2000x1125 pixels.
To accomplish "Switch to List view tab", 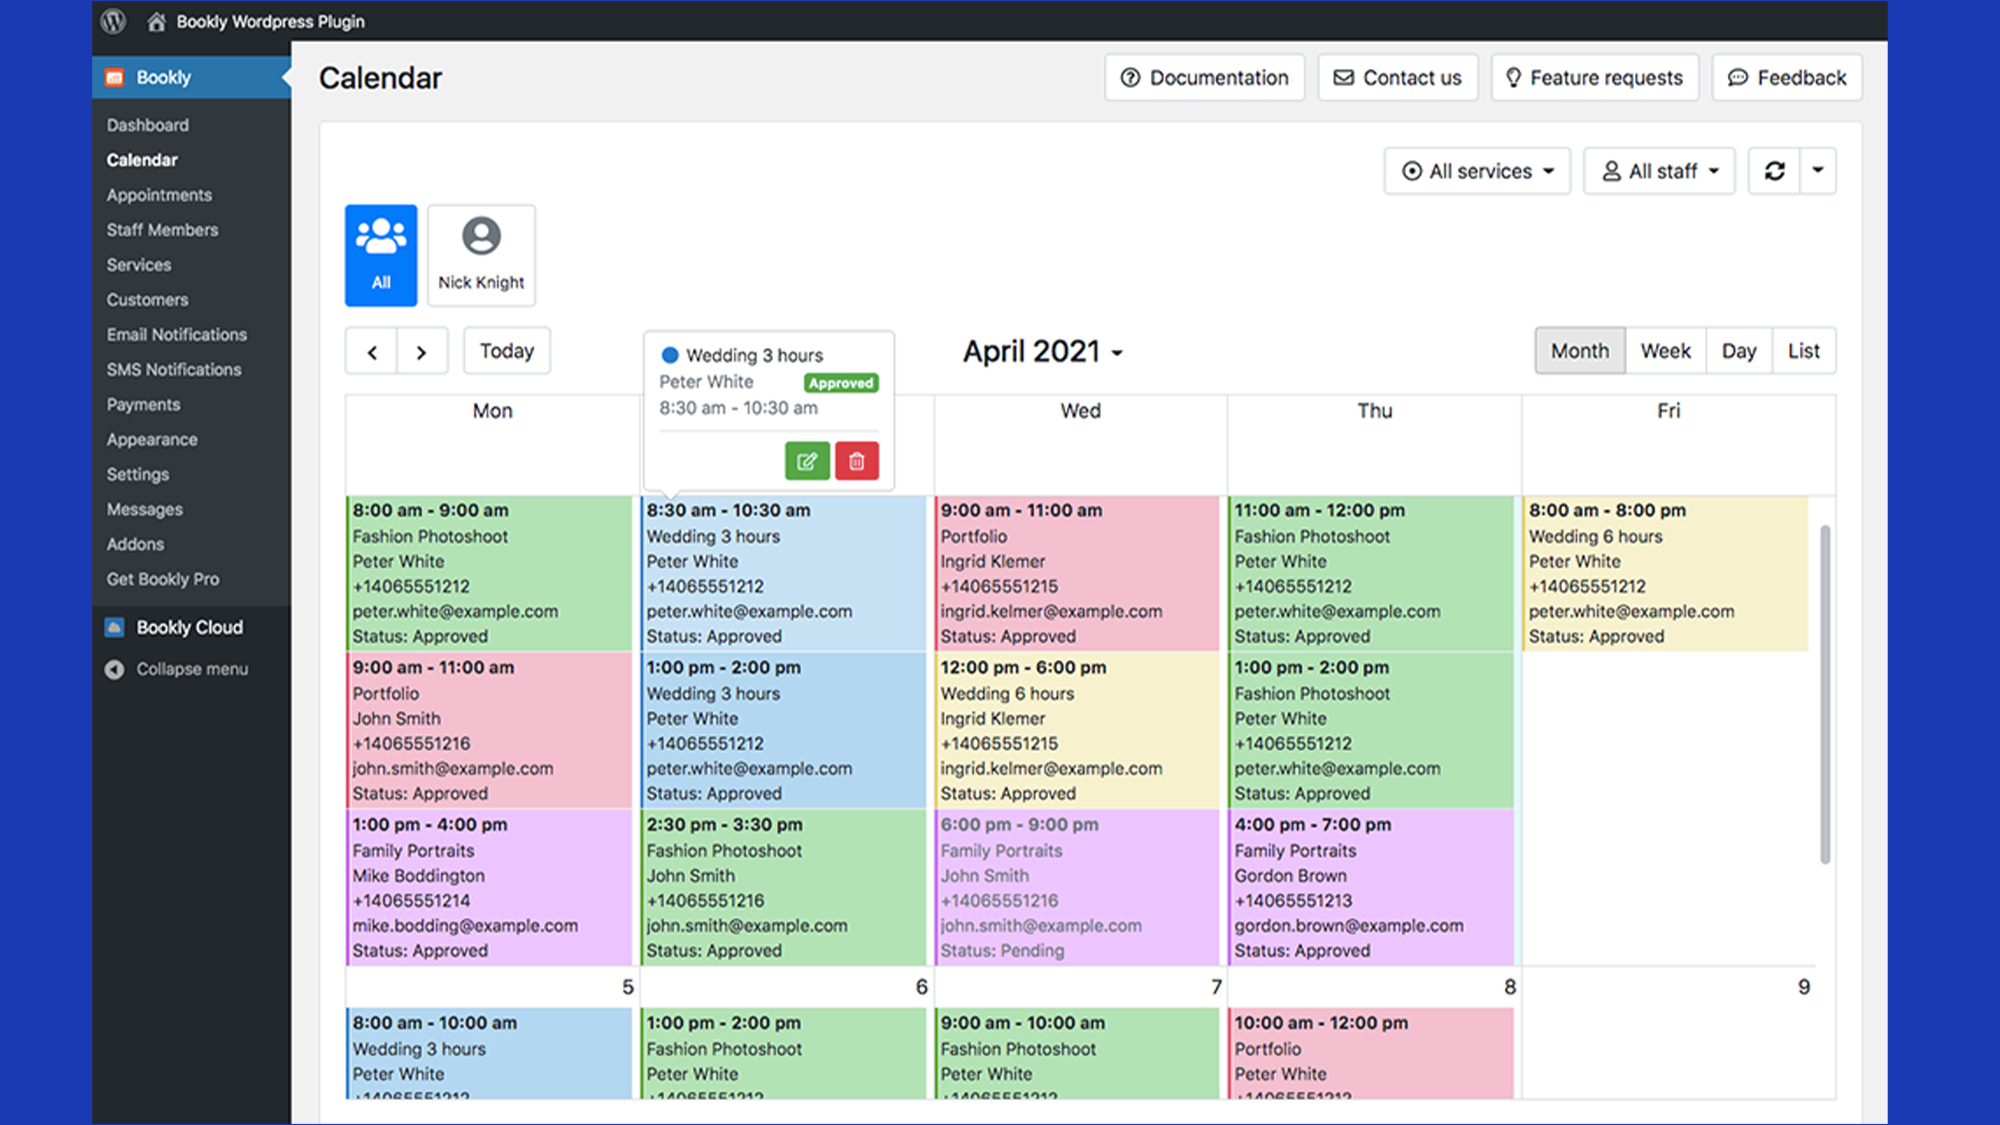I will pos(1803,351).
